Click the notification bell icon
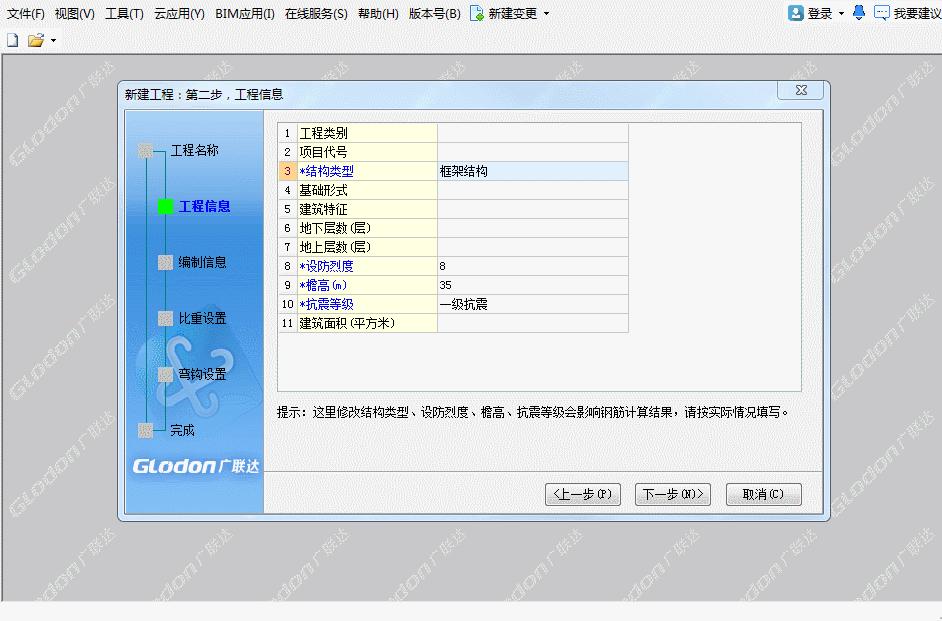 pos(859,13)
